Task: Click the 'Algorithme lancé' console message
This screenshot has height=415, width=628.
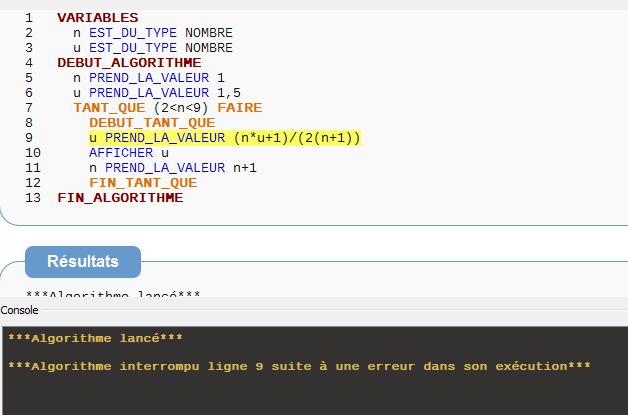Action: point(95,338)
